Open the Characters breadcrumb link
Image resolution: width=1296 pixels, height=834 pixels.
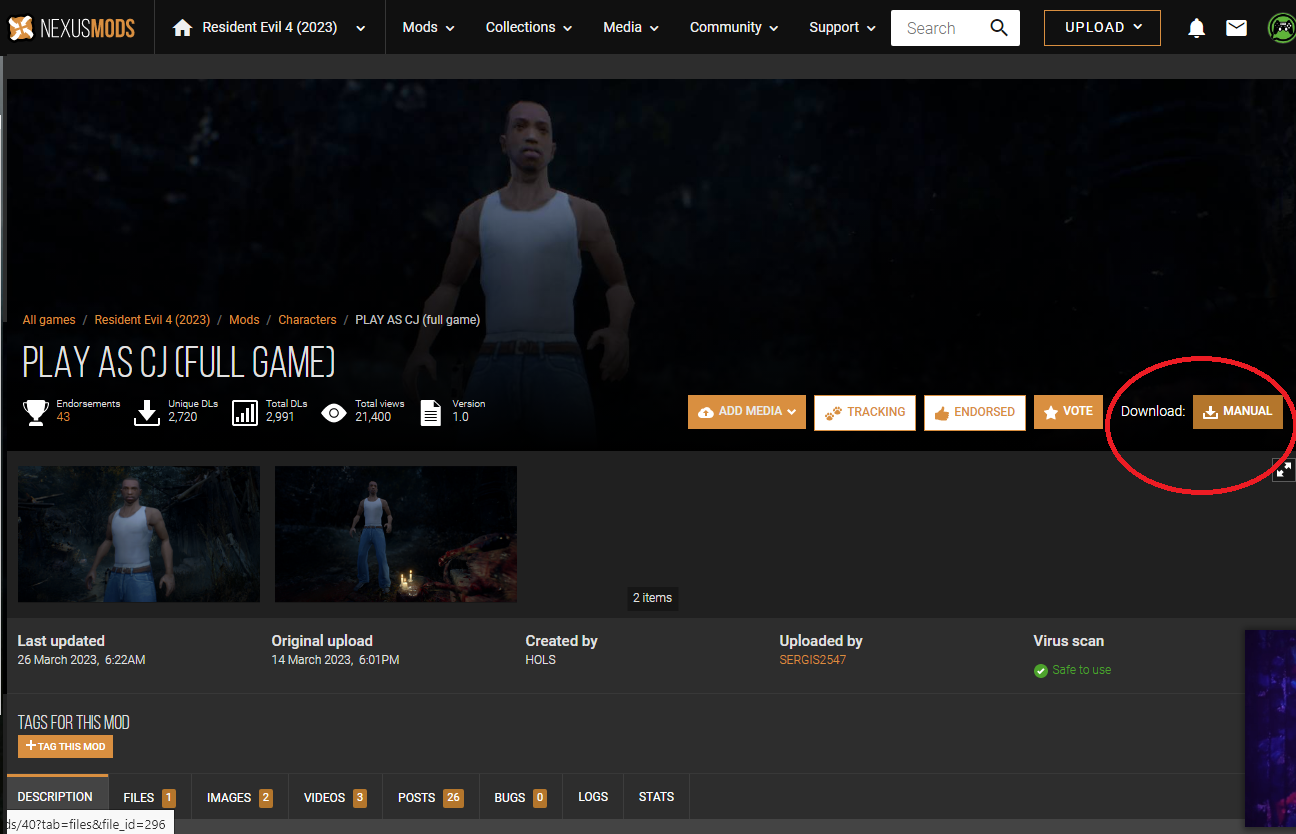tap(307, 320)
